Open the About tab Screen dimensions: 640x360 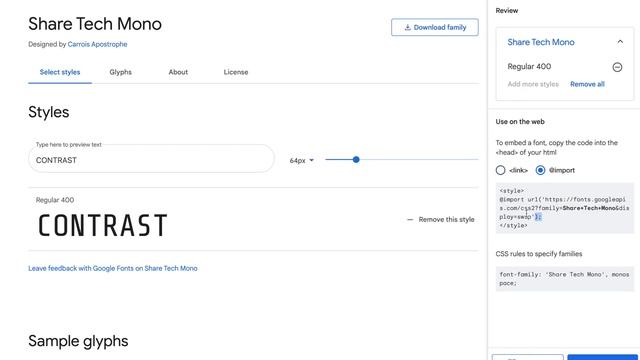(178, 72)
